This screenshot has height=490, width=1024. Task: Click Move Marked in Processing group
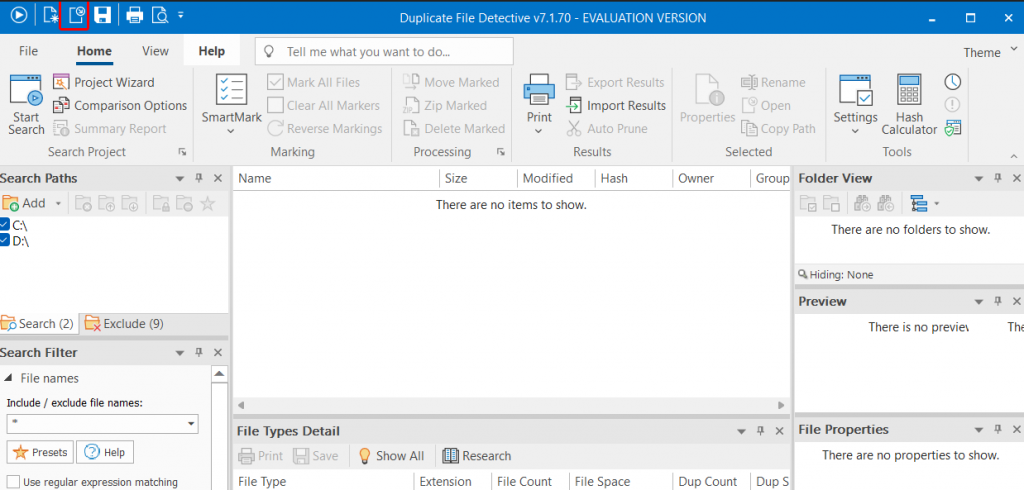tap(451, 82)
